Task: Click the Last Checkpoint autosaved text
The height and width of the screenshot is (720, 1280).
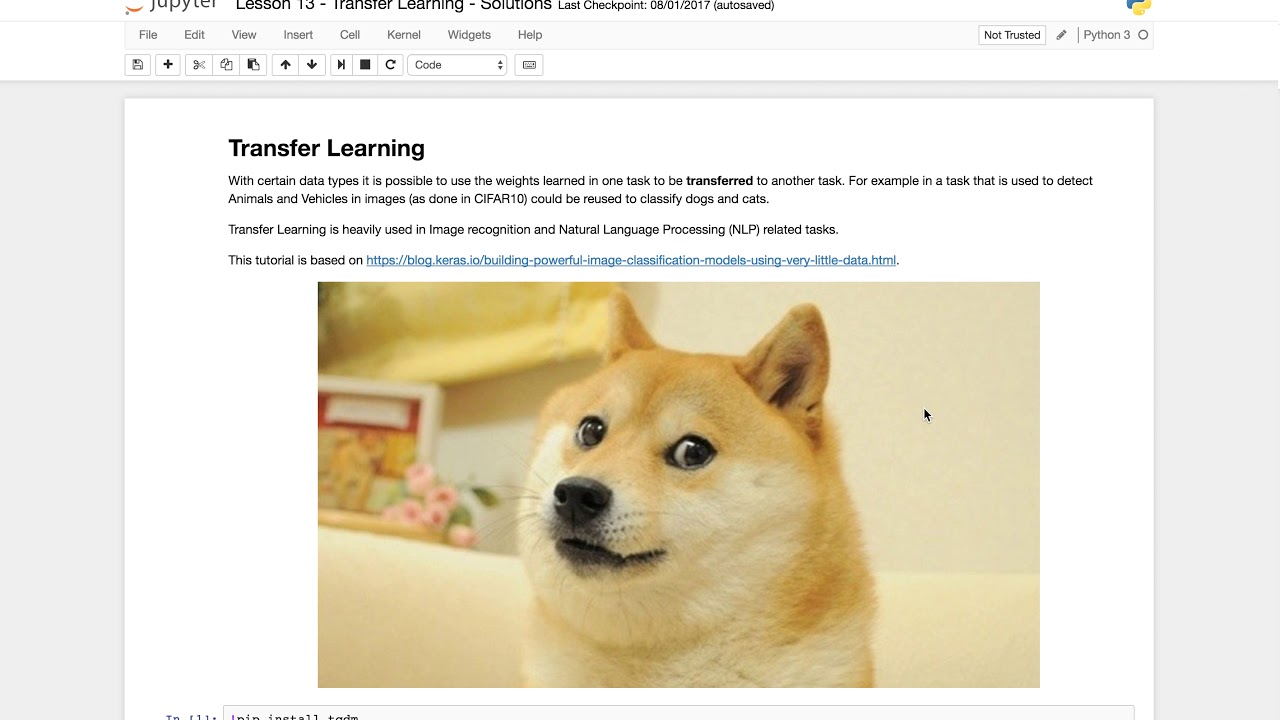Action: click(666, 6)
